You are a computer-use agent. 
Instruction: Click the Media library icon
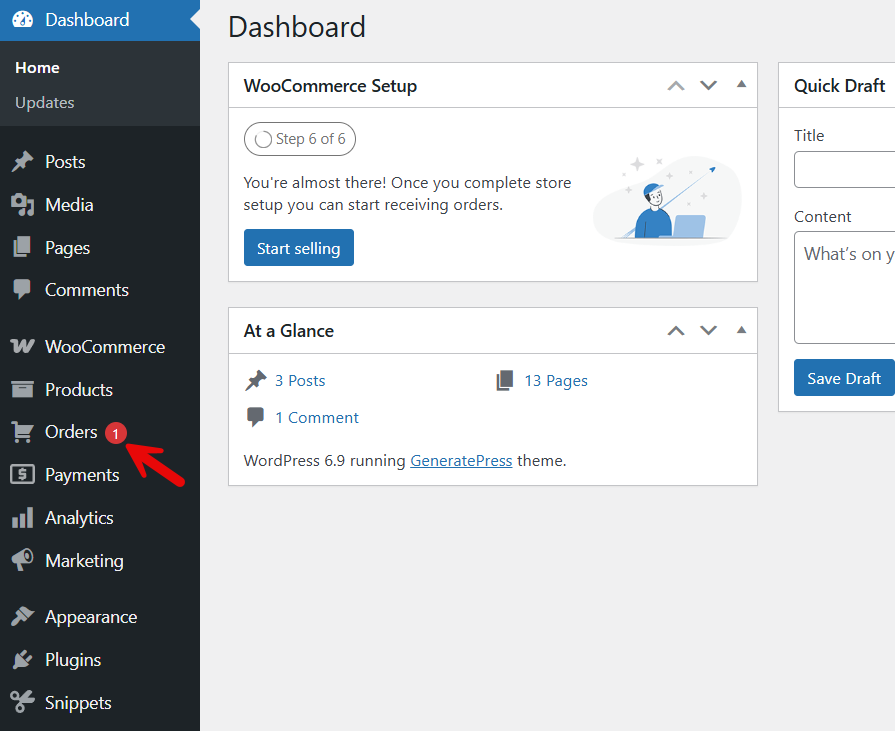22,205
